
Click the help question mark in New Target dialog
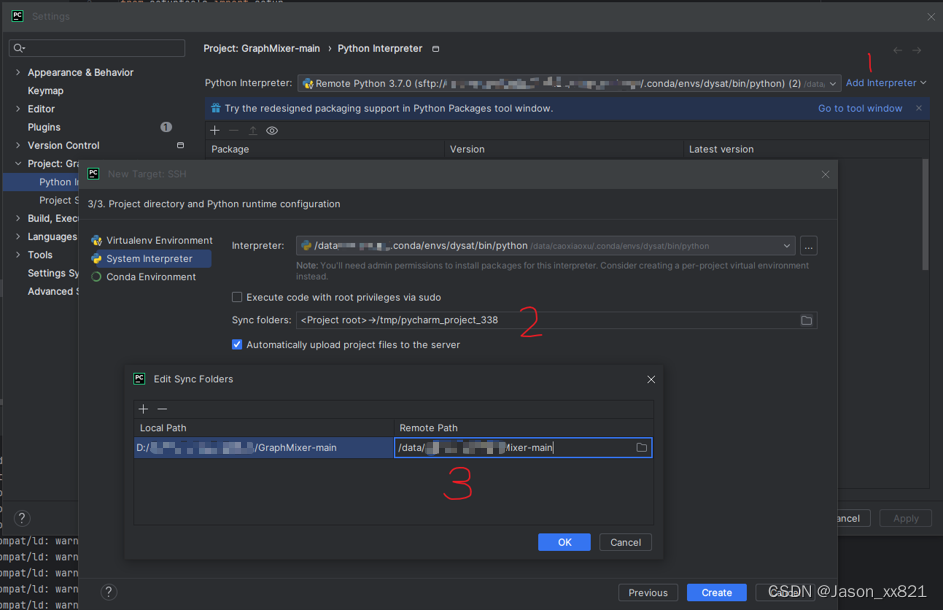(x=108, y=592)
